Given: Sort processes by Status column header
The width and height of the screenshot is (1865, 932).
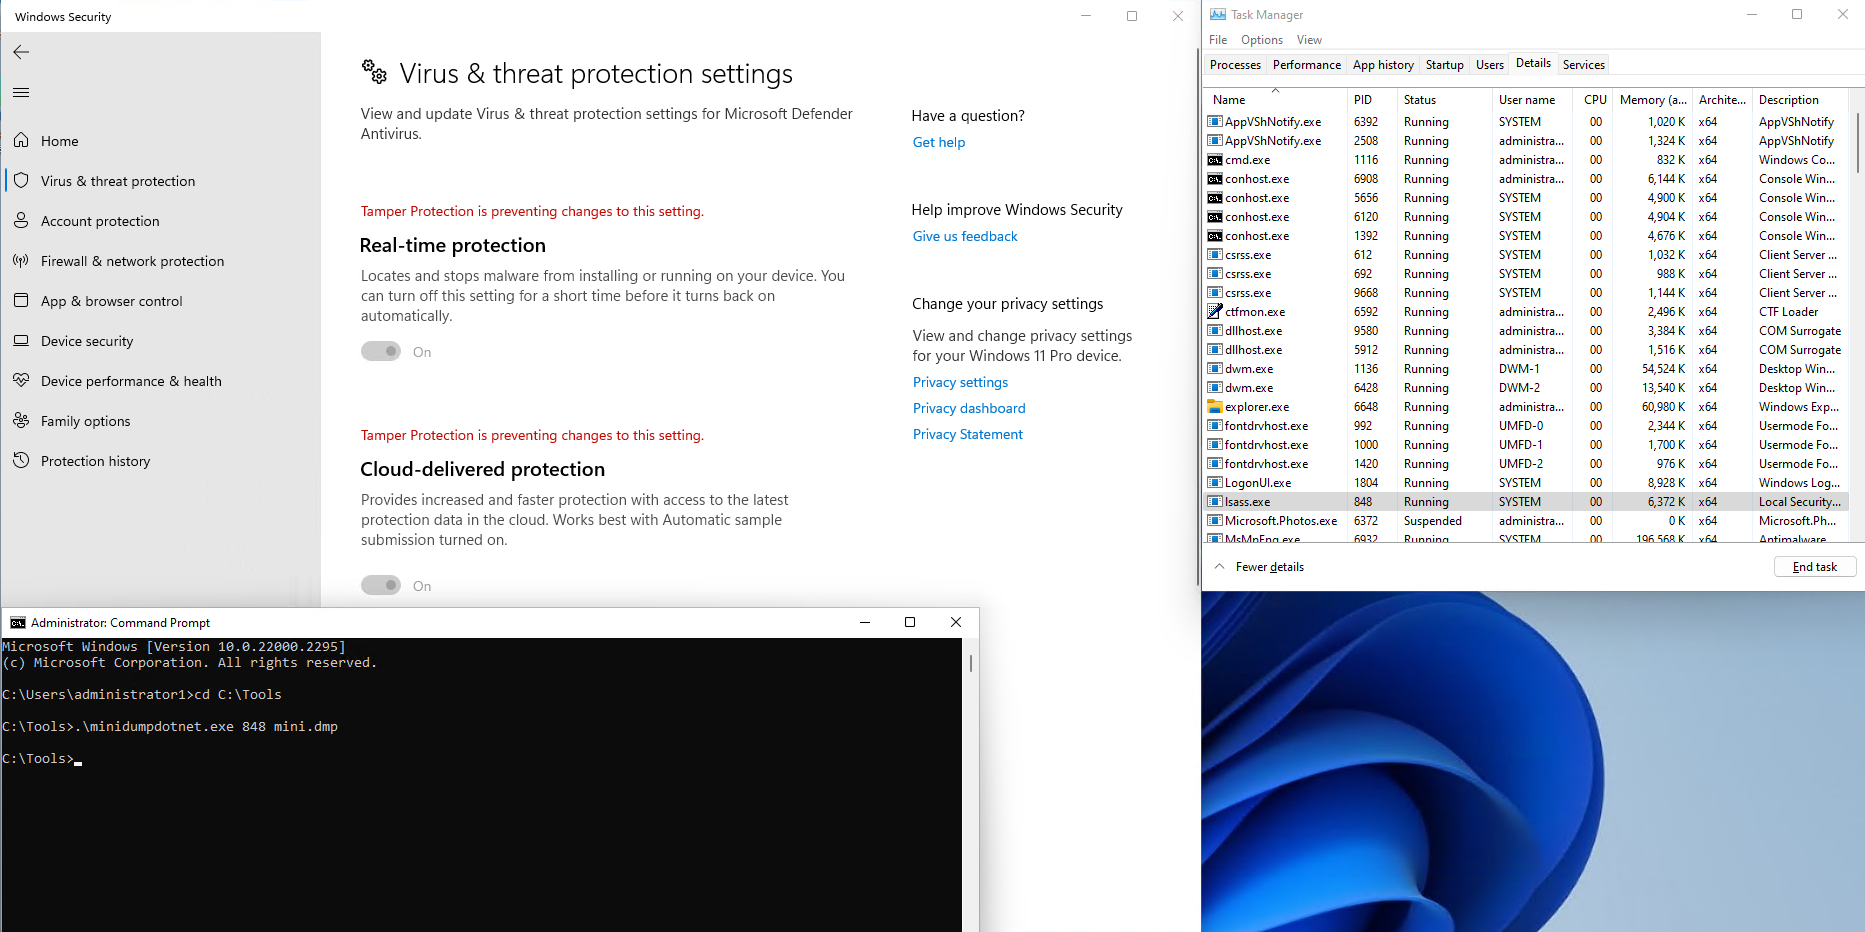Looking at the screenshot, I should pyautogui.click(x=1444, y=99).
